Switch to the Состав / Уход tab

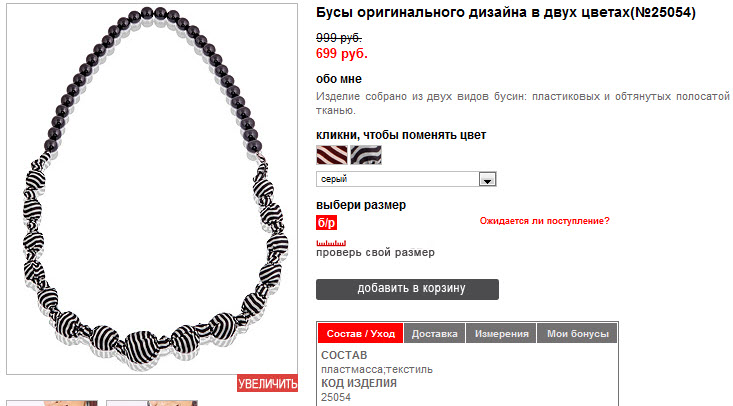360,334
